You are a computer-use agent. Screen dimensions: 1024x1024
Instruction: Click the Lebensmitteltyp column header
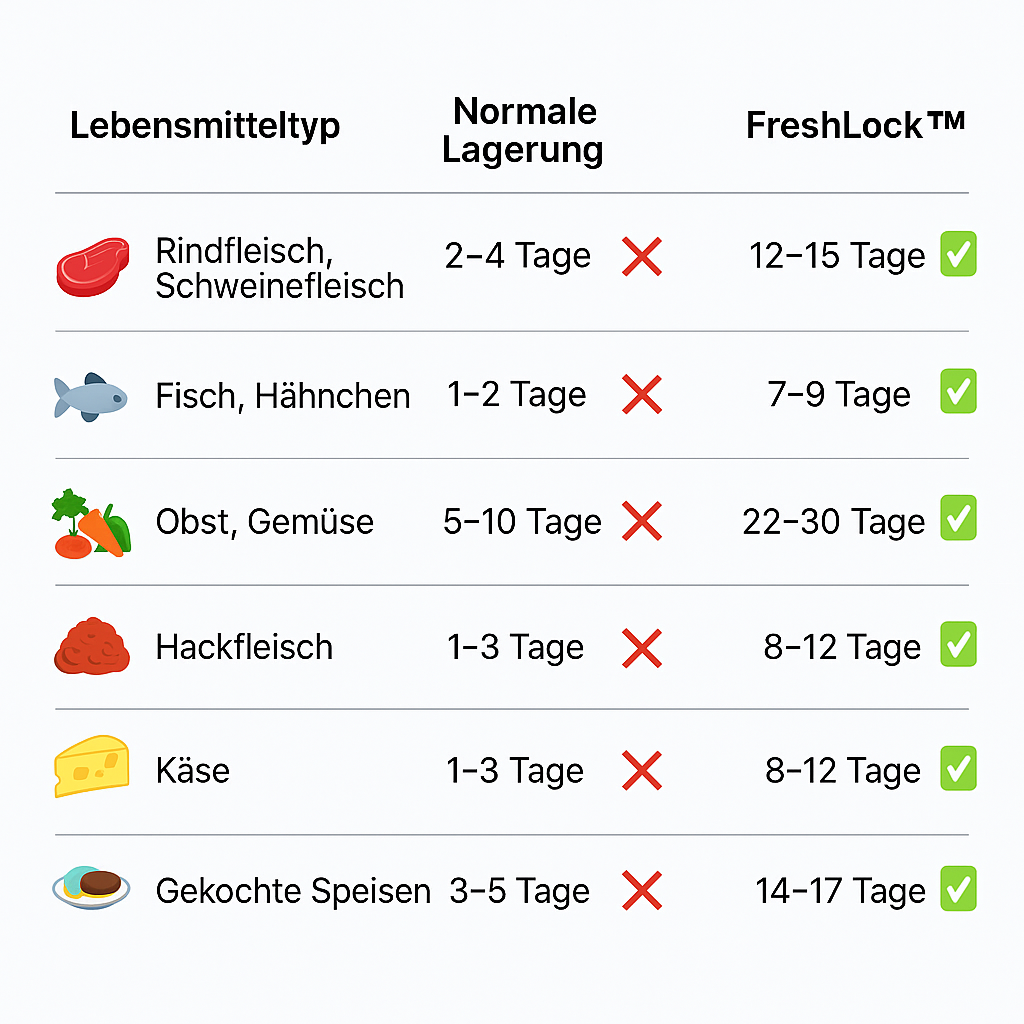[205, 127]
